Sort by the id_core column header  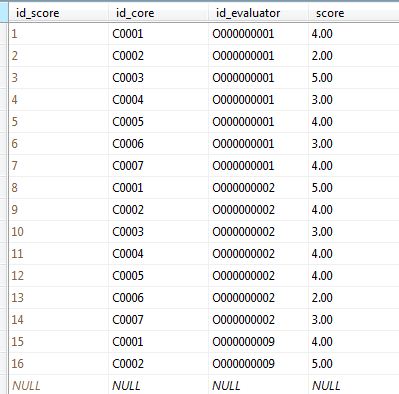coord(158,13)
